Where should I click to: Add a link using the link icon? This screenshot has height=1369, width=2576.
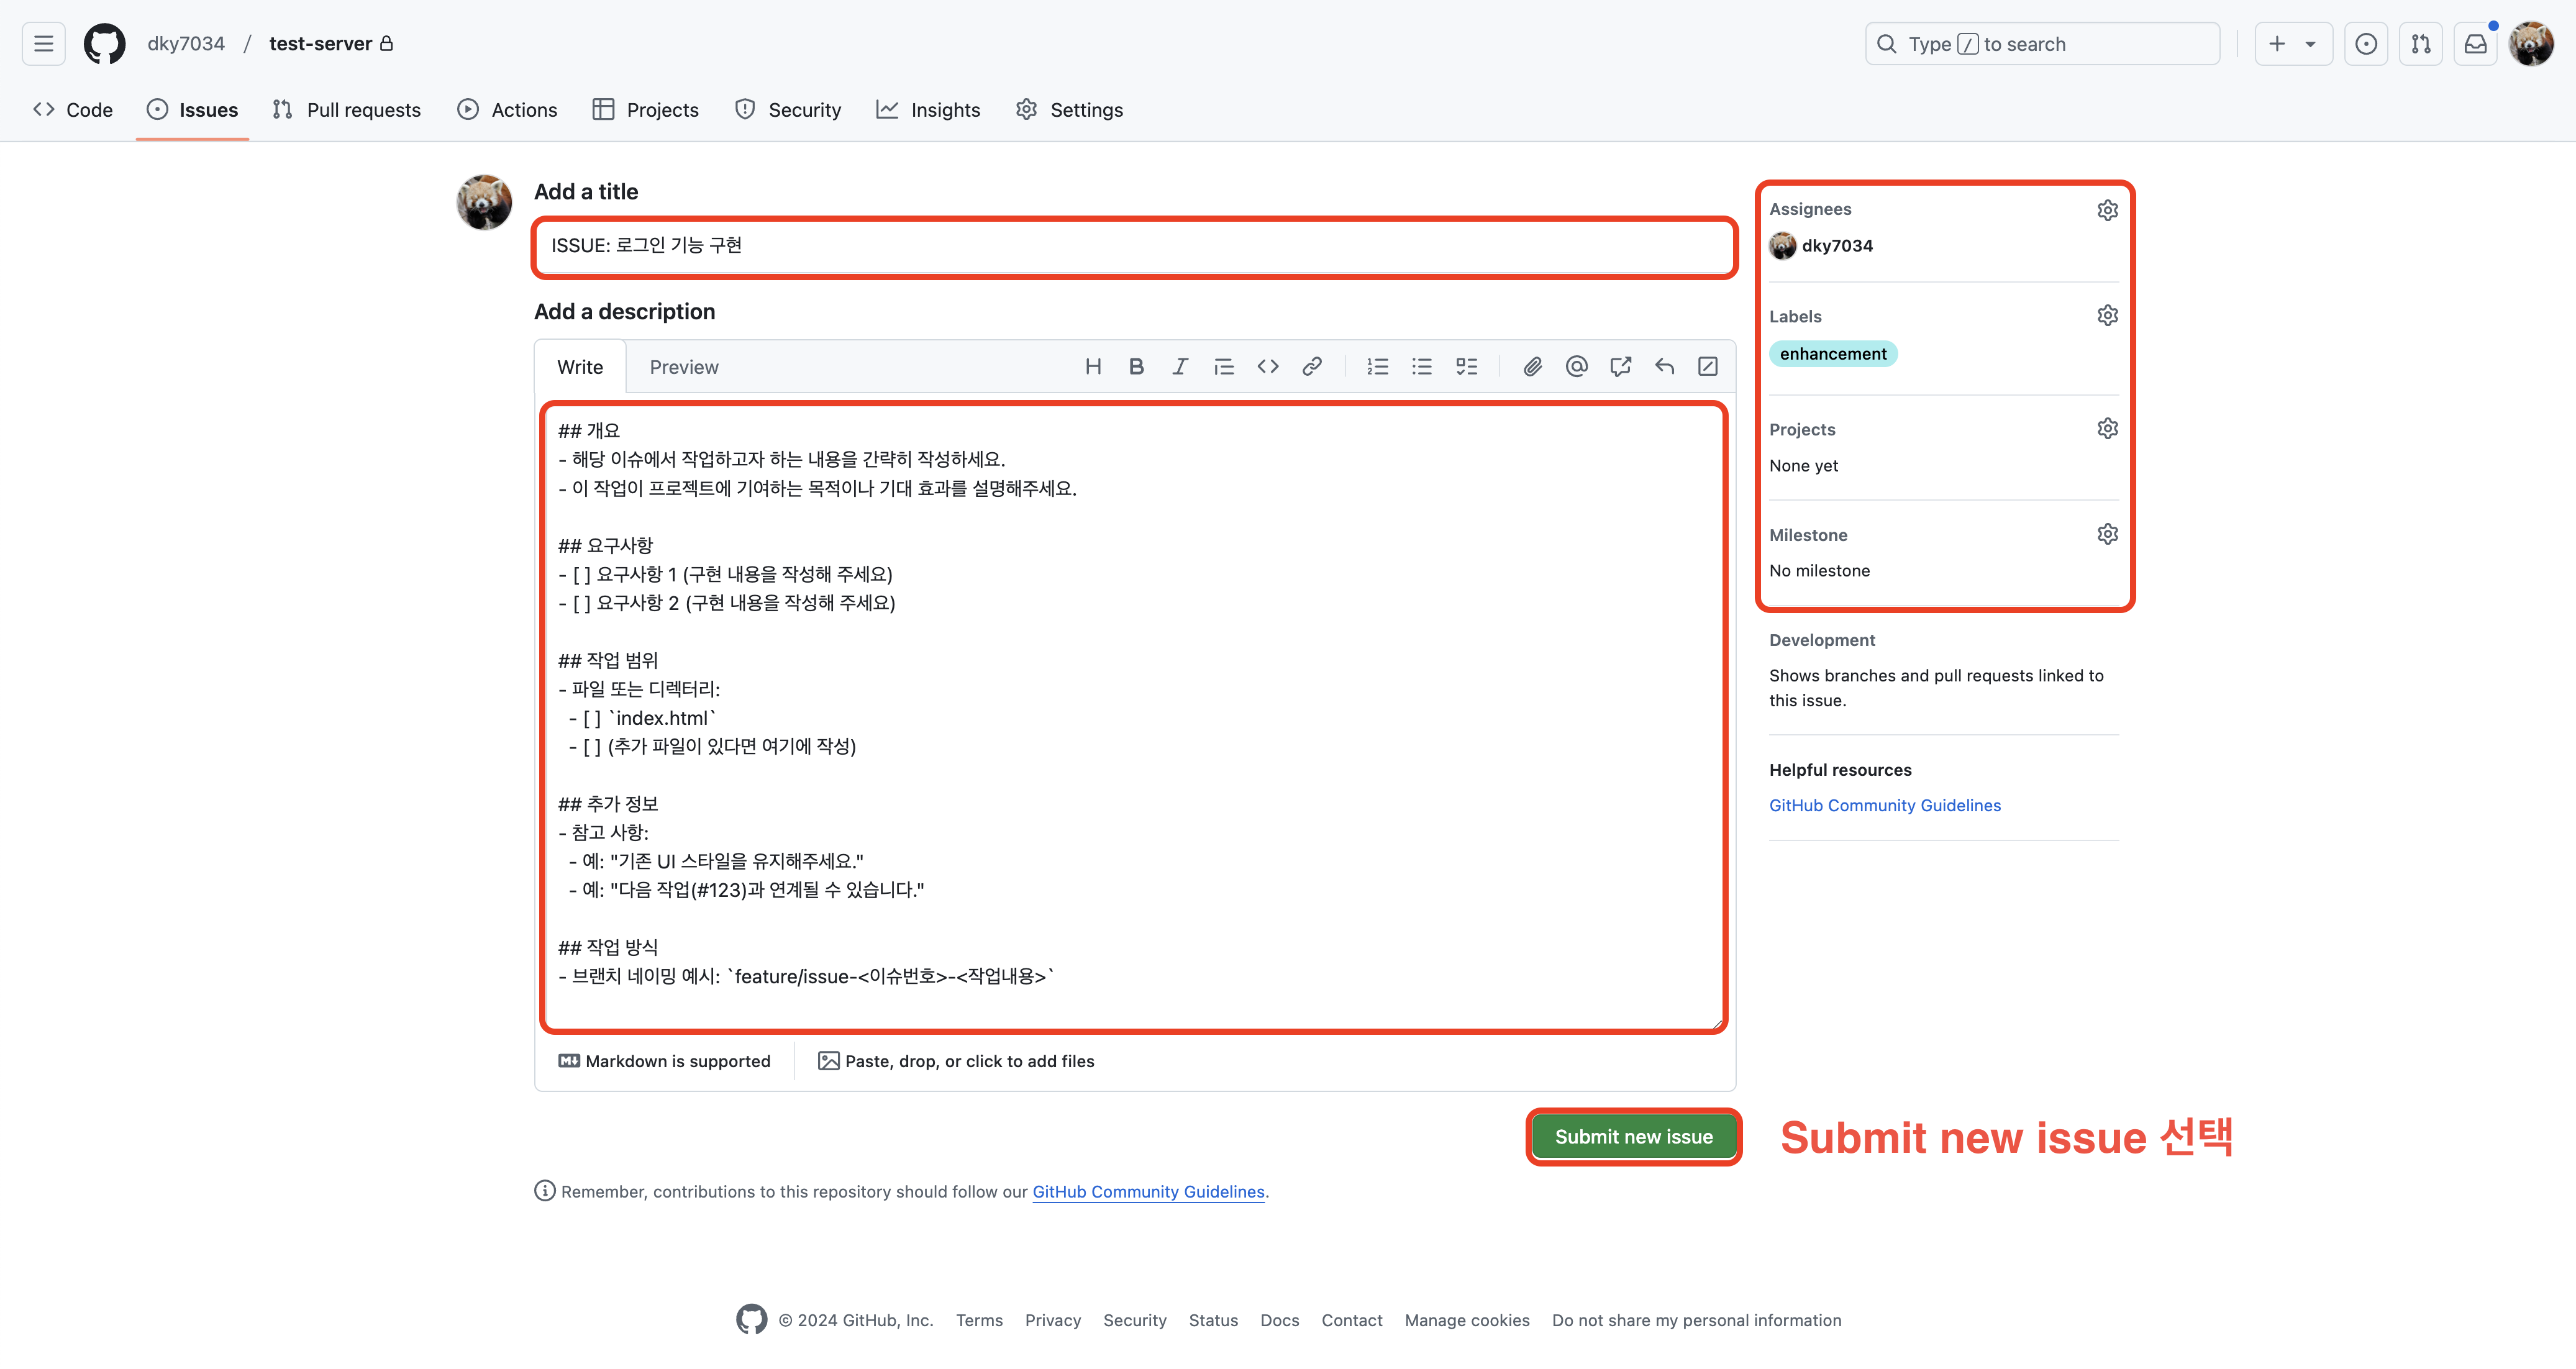1312,367
